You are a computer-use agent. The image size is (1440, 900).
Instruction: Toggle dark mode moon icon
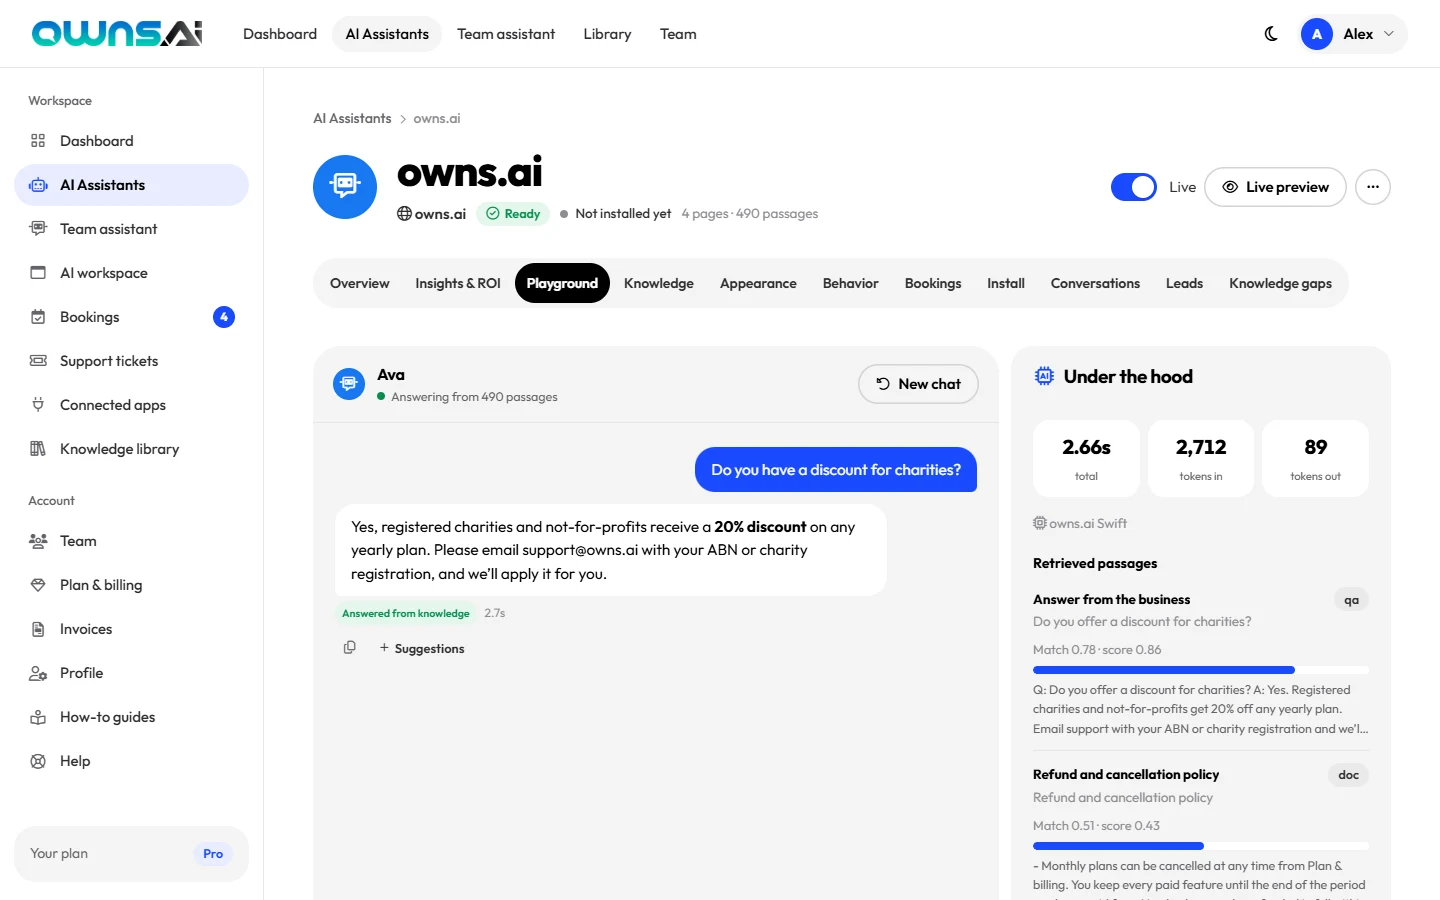(1271, 34)
